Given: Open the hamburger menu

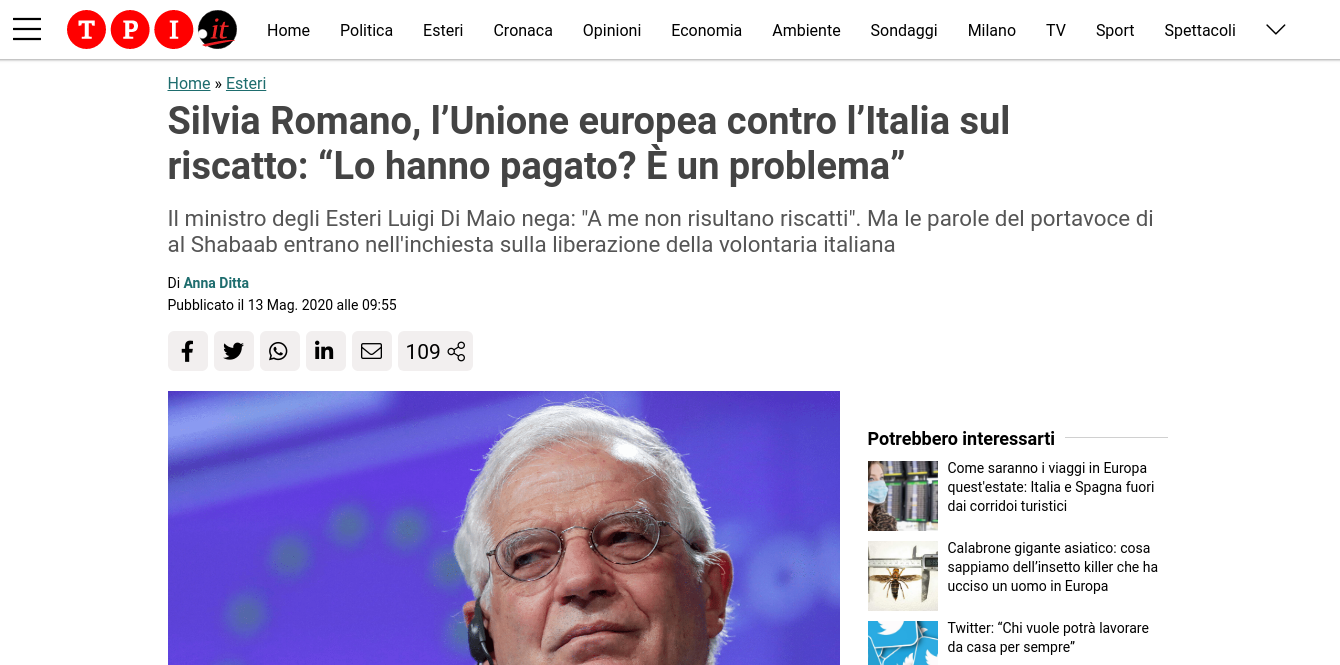Looking at the screenshot, I should (x=27, y=30).
